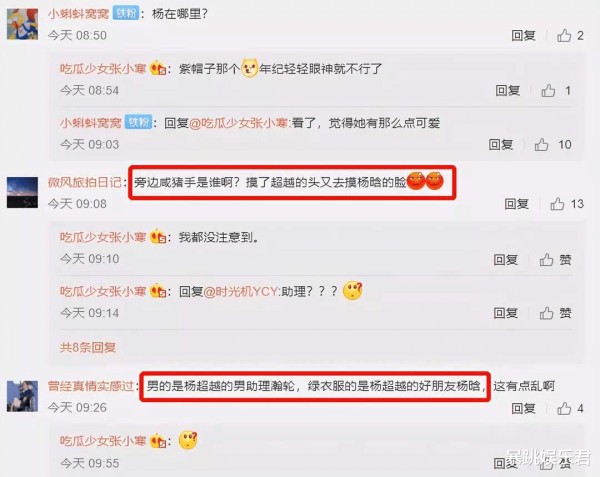Open 微风旅拍日记 user profile name
Screen dimensions: 600x477
(85, 182)
